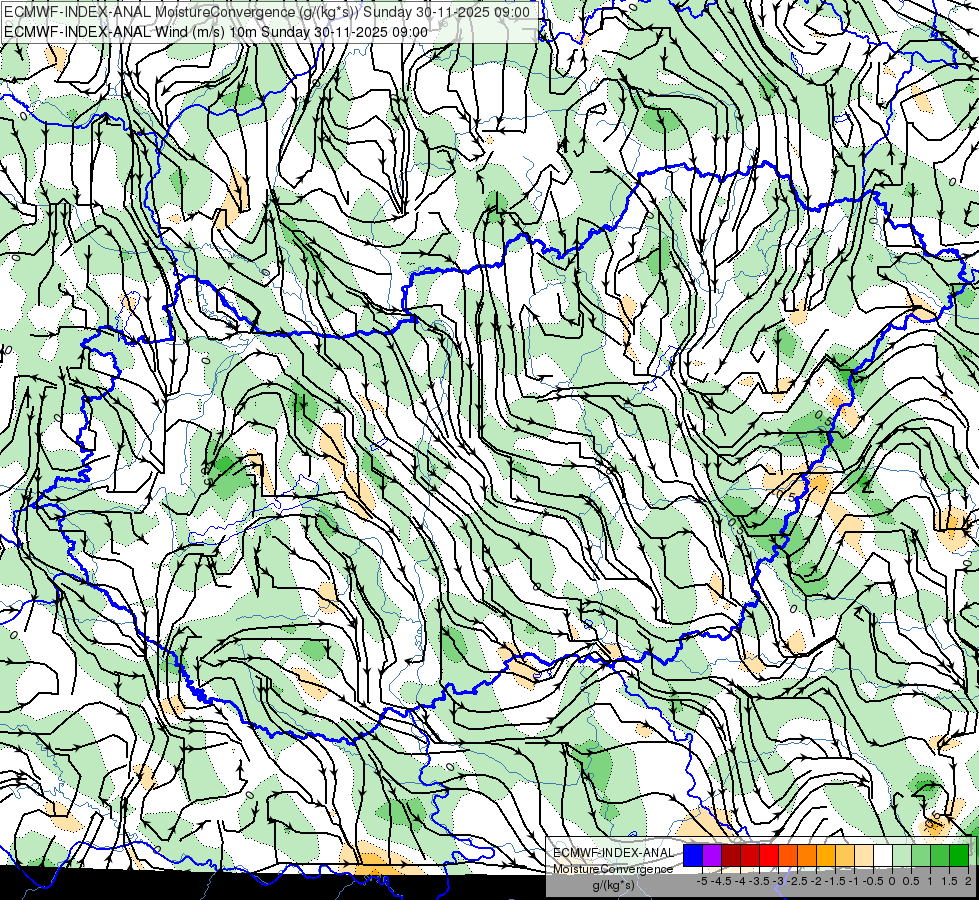979x900 pixels.
Task: Click the -1 tick label on legend
Action: pos(854,881)
